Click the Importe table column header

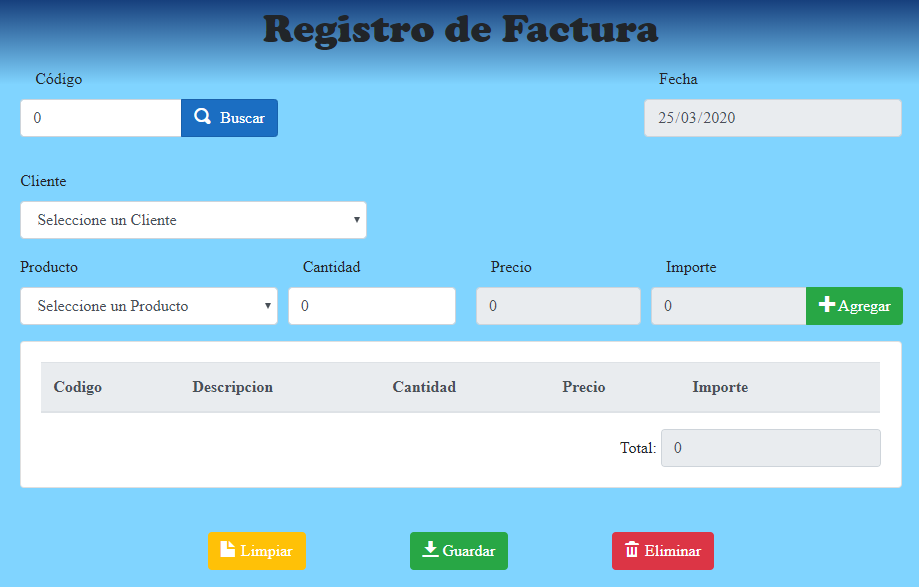coord(720,387)
